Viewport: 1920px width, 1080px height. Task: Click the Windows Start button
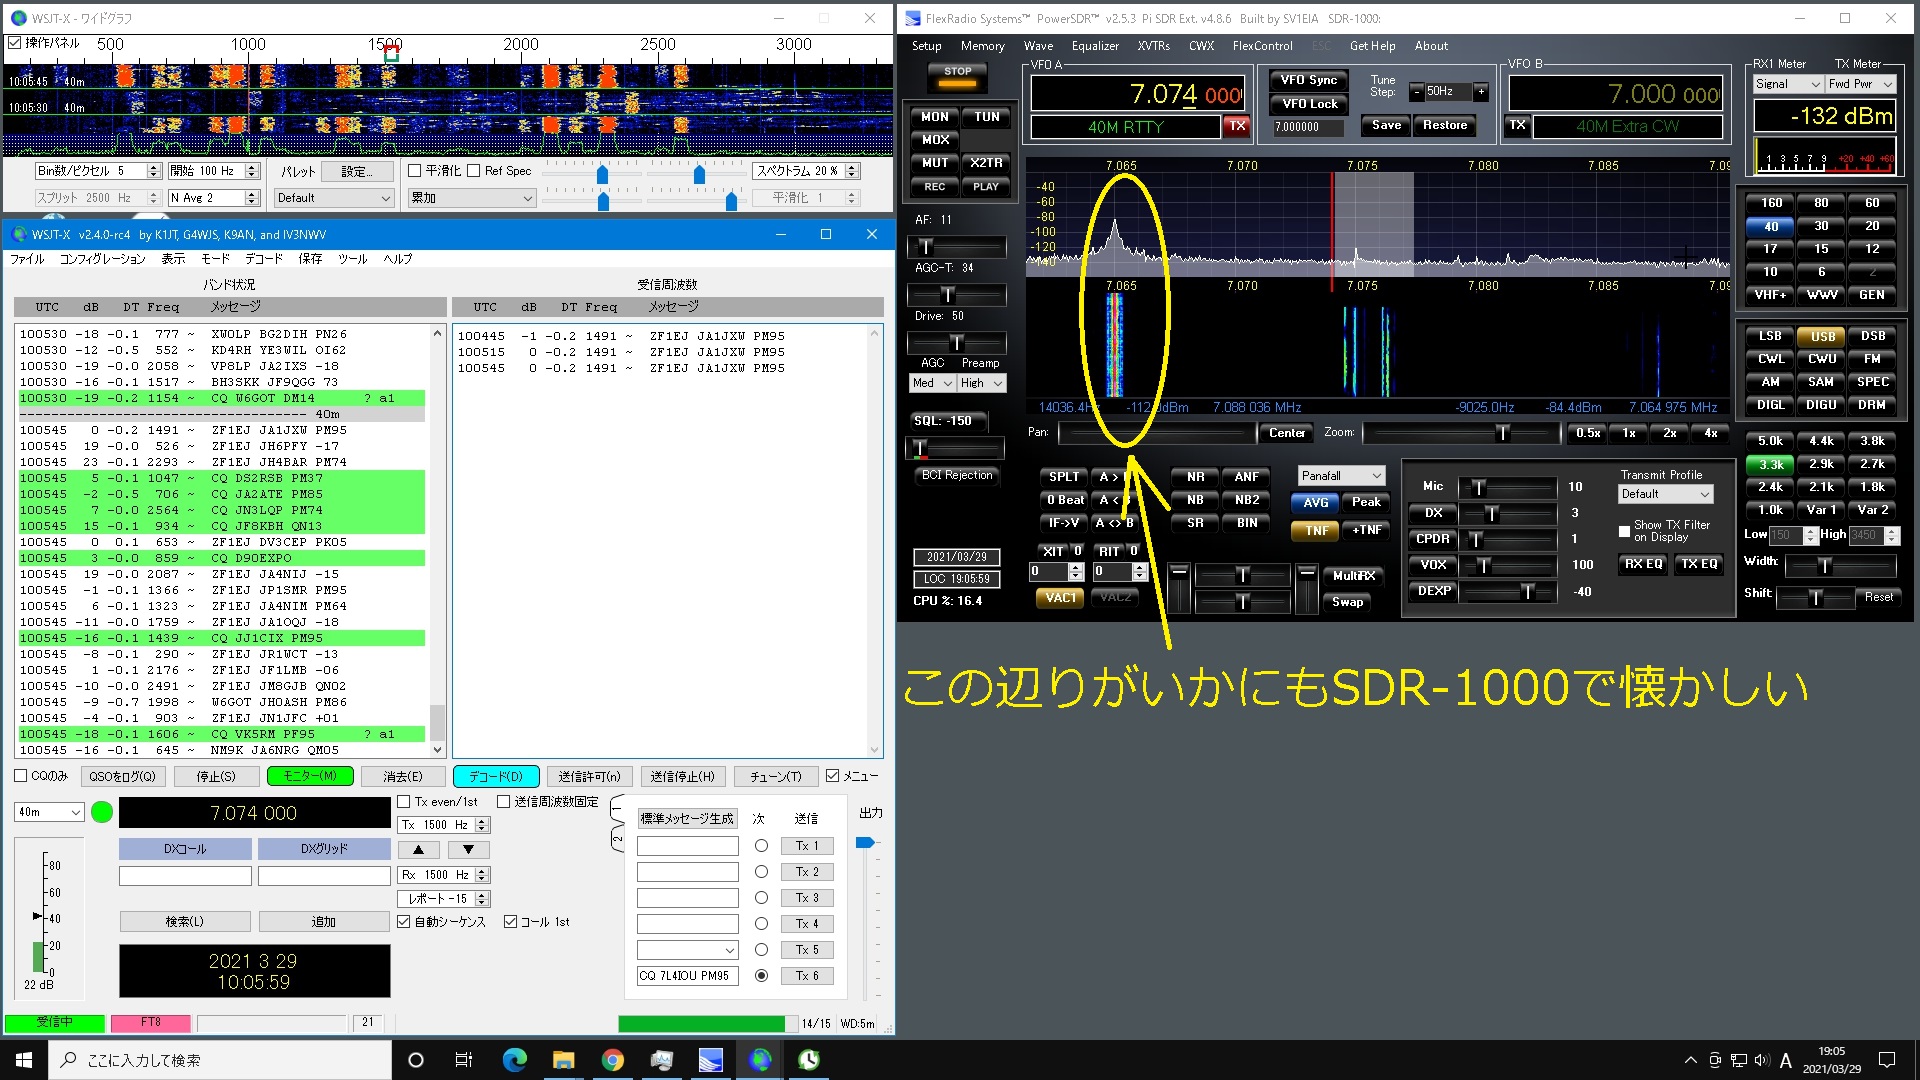point(24,1060)
